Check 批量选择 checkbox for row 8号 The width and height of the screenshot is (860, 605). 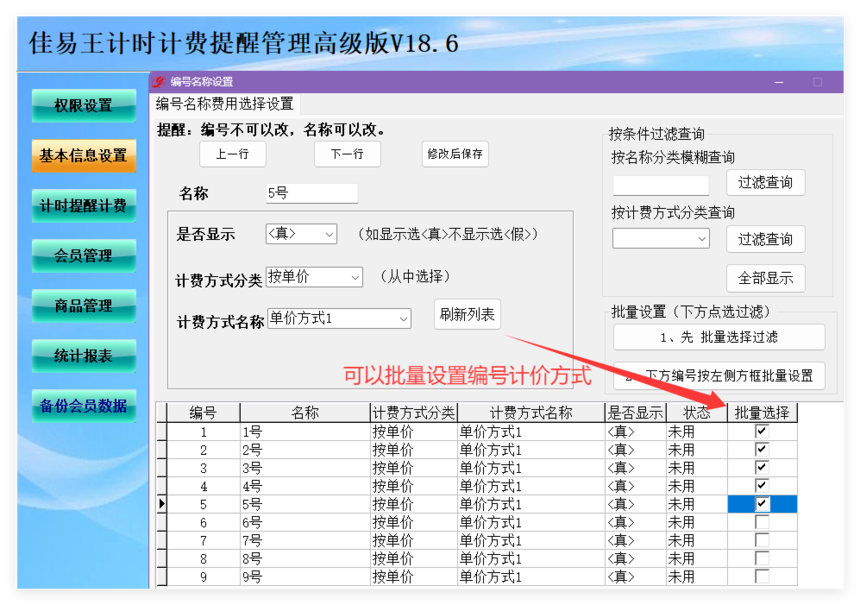pos(761,558)
